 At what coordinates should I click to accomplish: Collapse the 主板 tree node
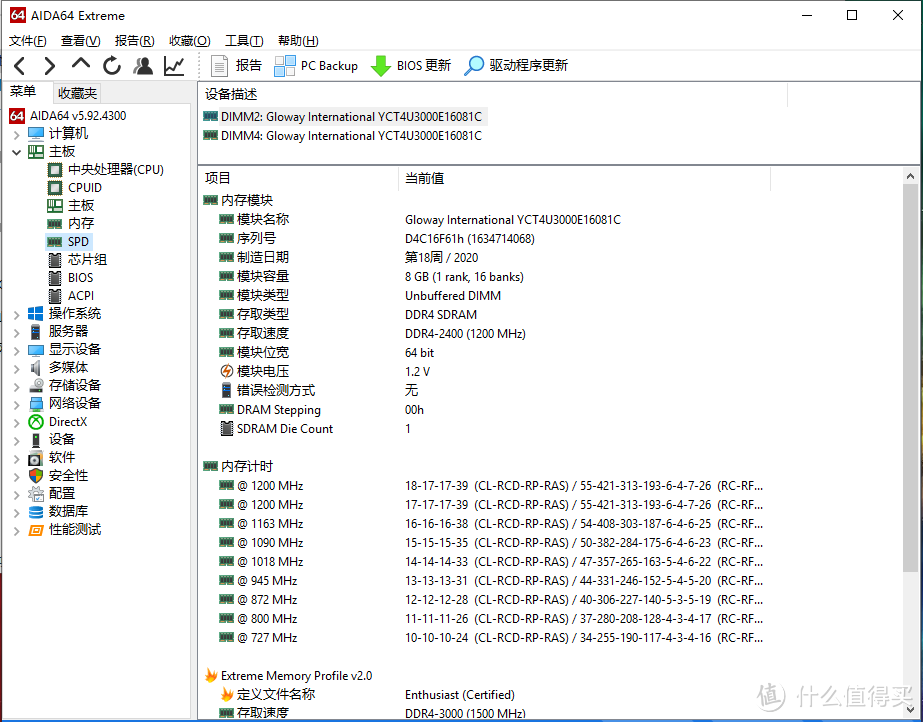click(16, 152)
